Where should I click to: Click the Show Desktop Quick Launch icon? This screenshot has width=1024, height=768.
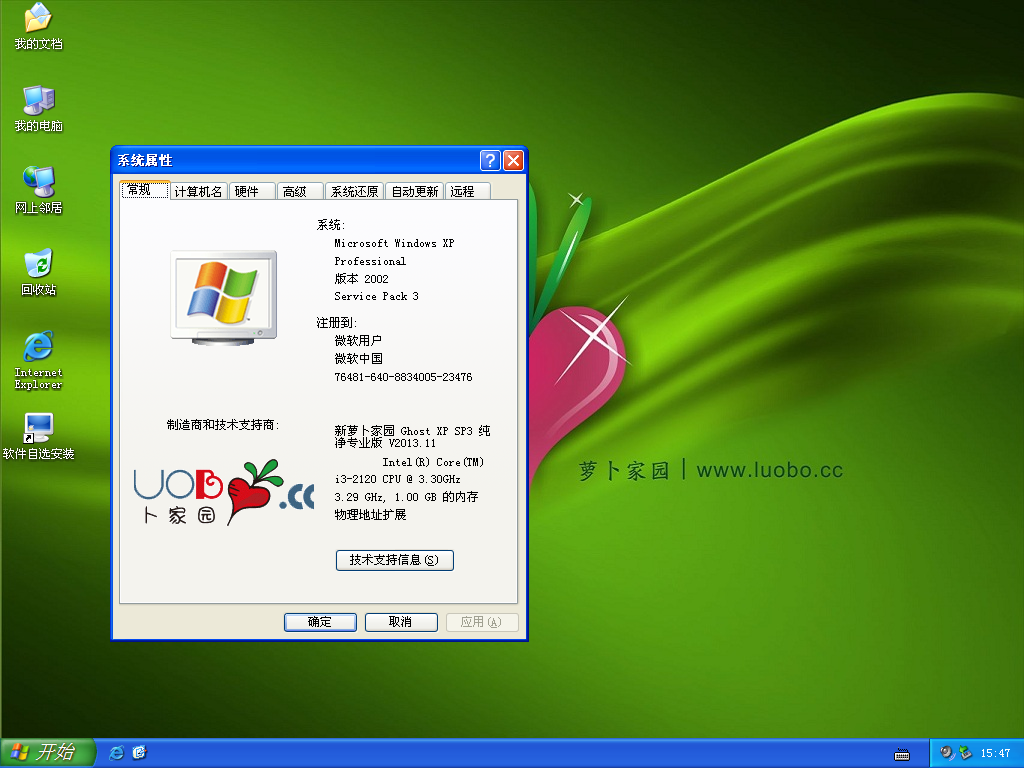pos(140,752)
